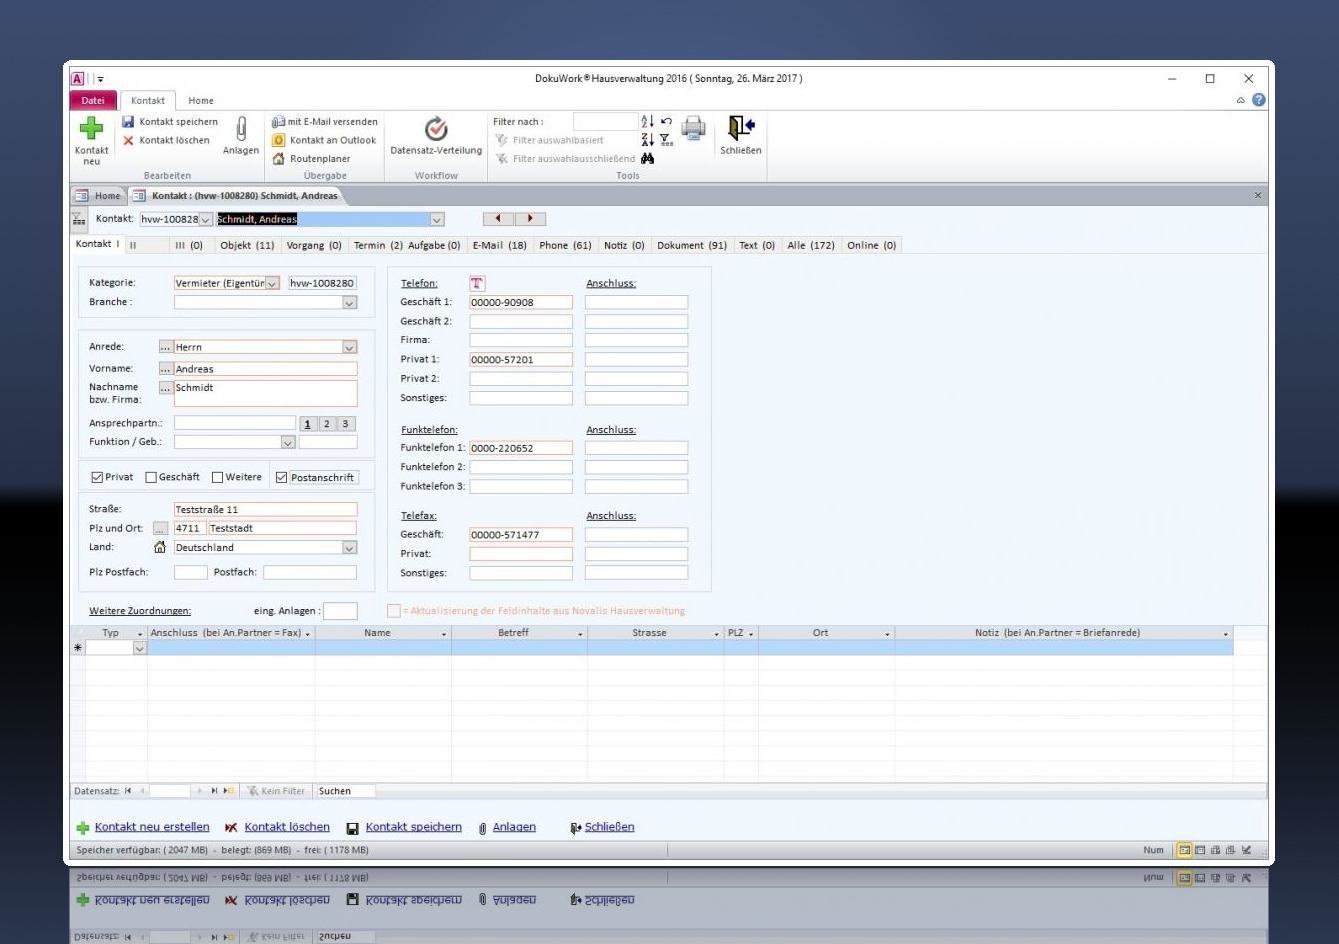1339x944 pixels.
Task: Open the Dokument (91) tab
Action: click(x=691, y=246)
